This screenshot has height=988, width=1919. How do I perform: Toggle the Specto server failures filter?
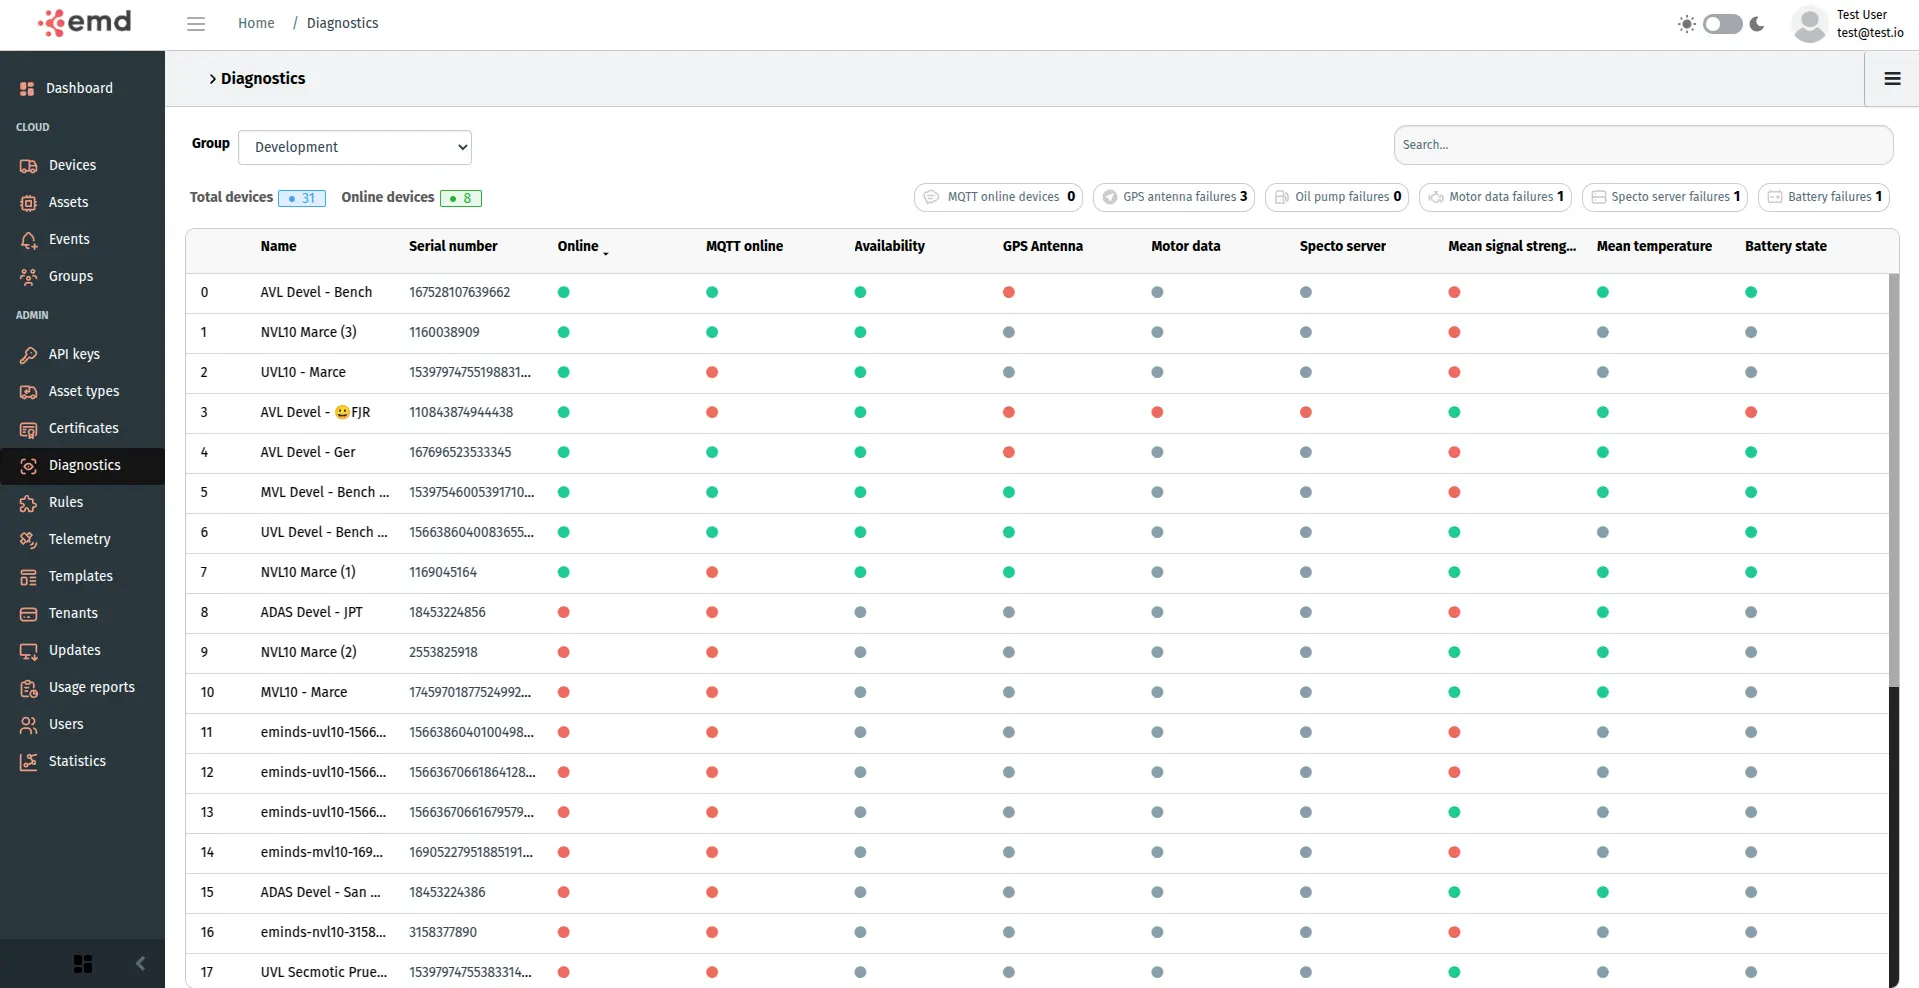(x=1665, y=197)
